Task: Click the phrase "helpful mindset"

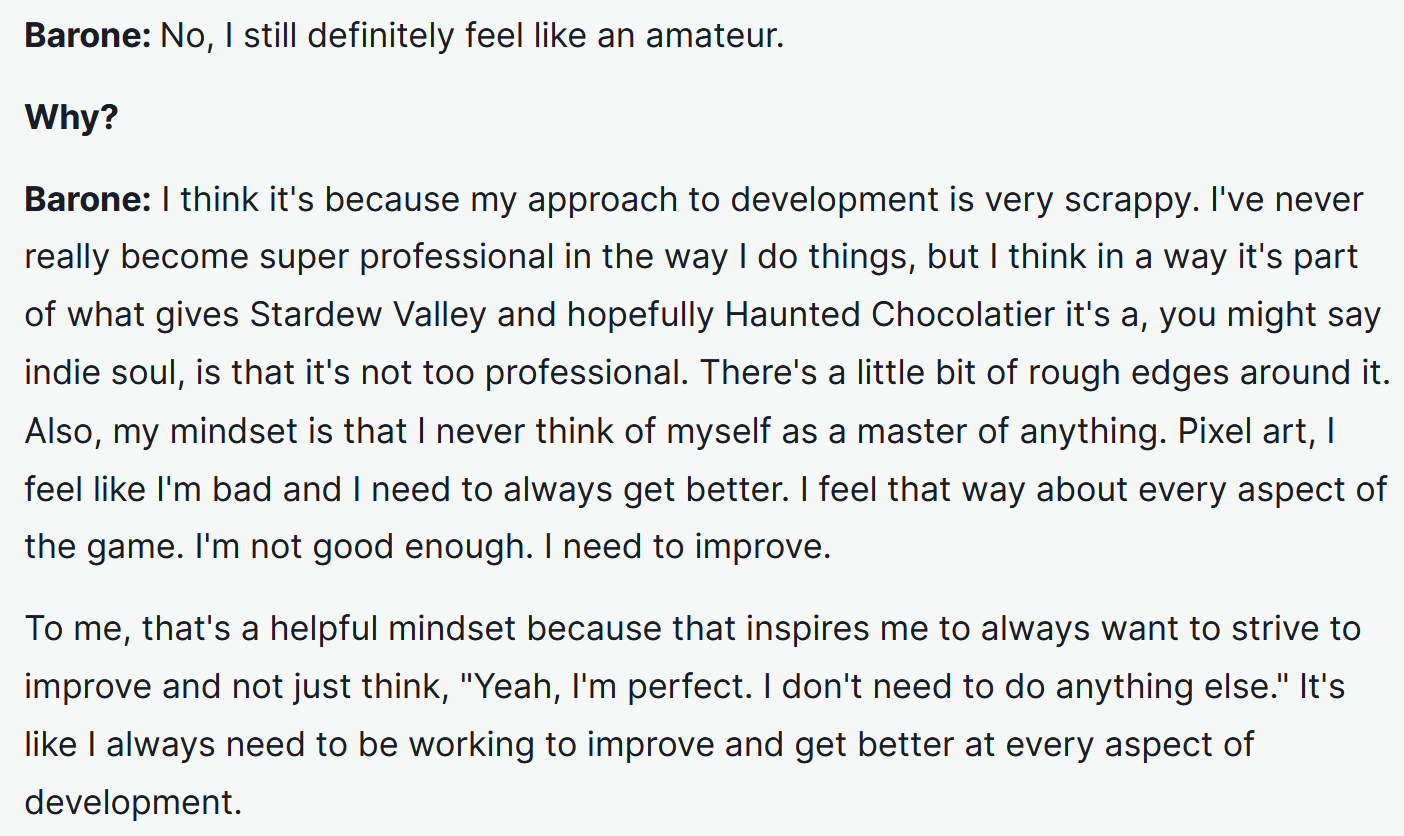Action: [393, 629]
